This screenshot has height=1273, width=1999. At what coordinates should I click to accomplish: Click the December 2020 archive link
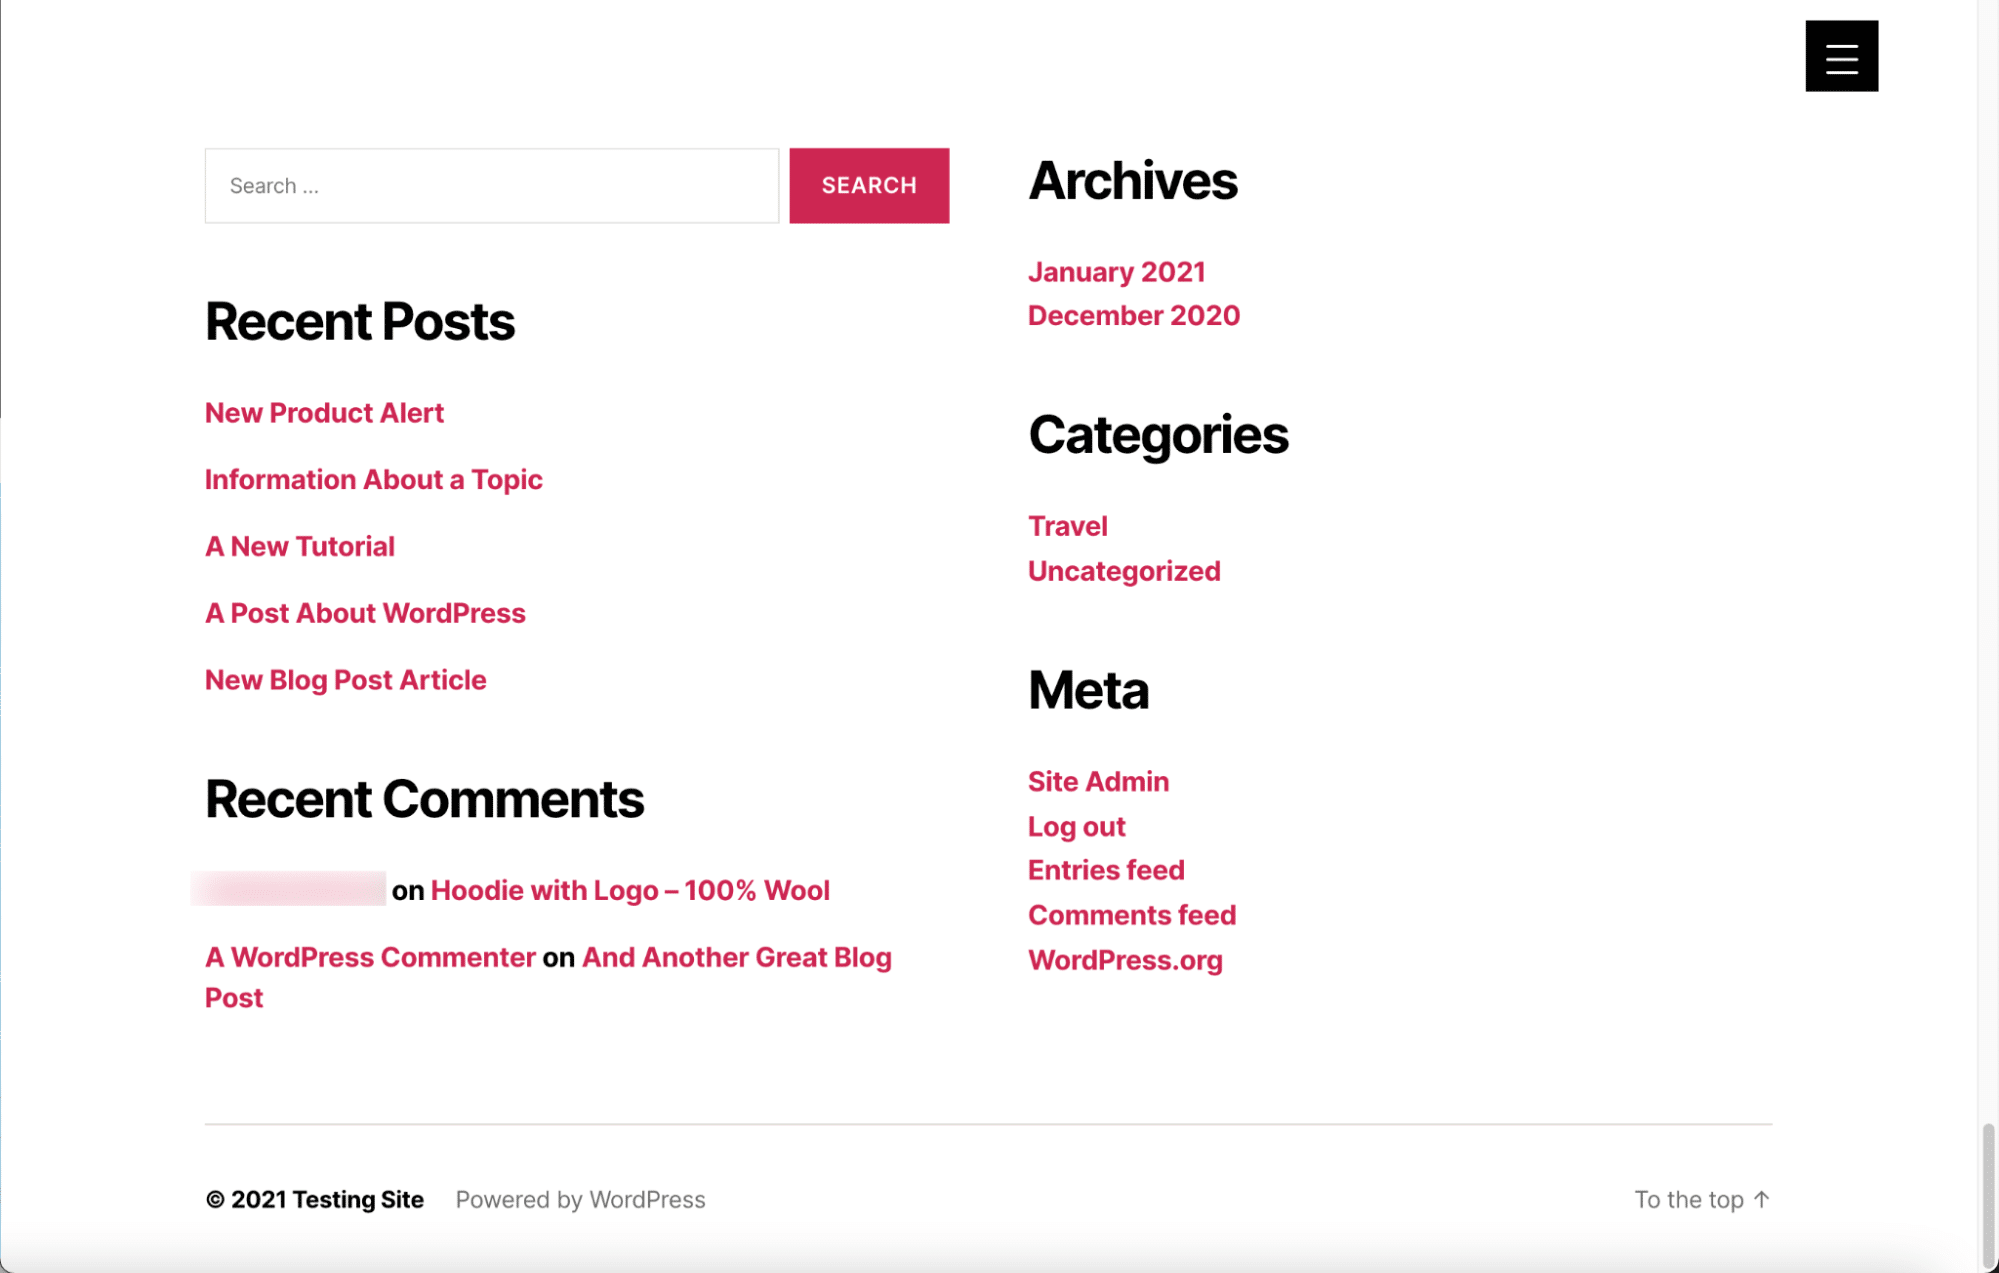1134,315
